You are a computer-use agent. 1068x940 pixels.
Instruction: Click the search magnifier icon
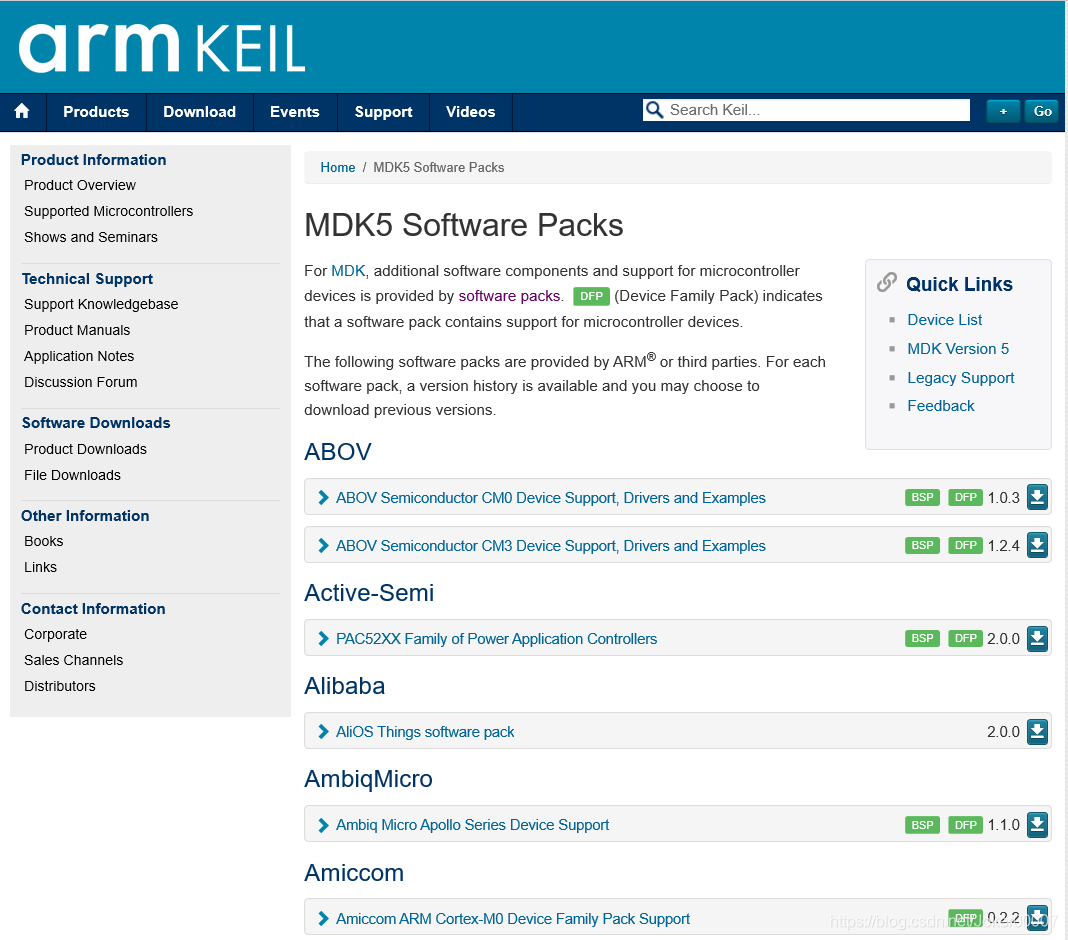654,110
